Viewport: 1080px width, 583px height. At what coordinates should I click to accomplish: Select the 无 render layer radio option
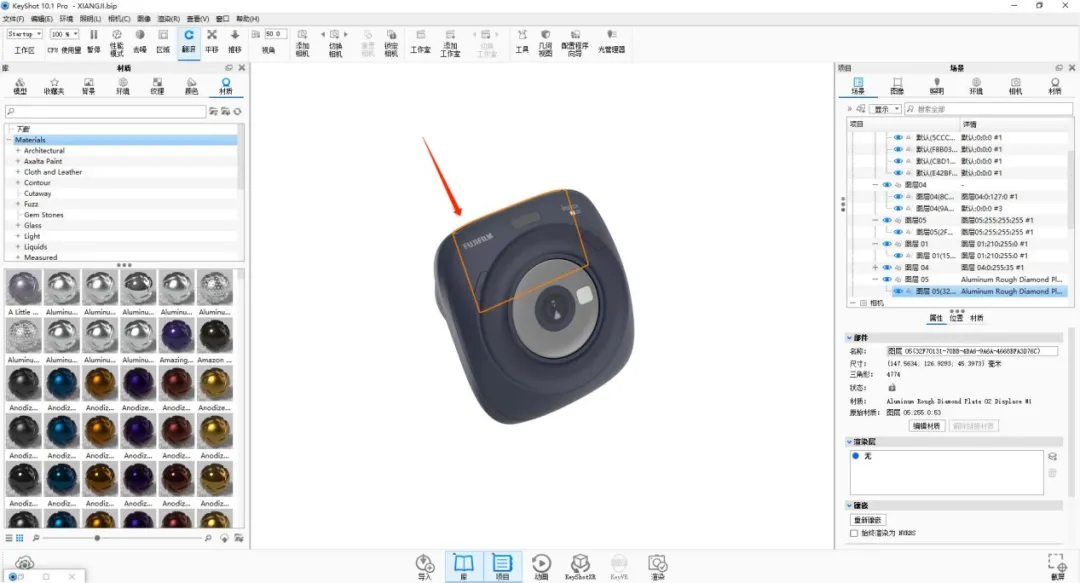click(855, 456)
